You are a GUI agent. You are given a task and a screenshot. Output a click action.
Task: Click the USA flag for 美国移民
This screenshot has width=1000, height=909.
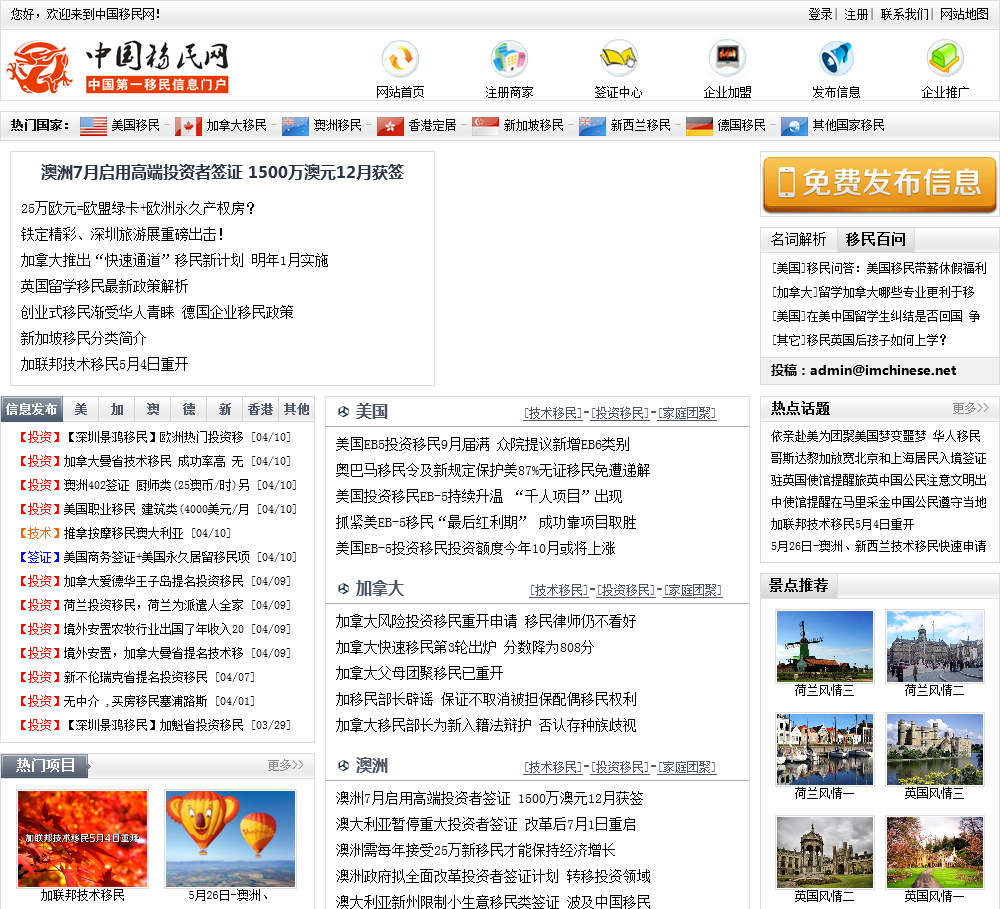click(93, 126)
